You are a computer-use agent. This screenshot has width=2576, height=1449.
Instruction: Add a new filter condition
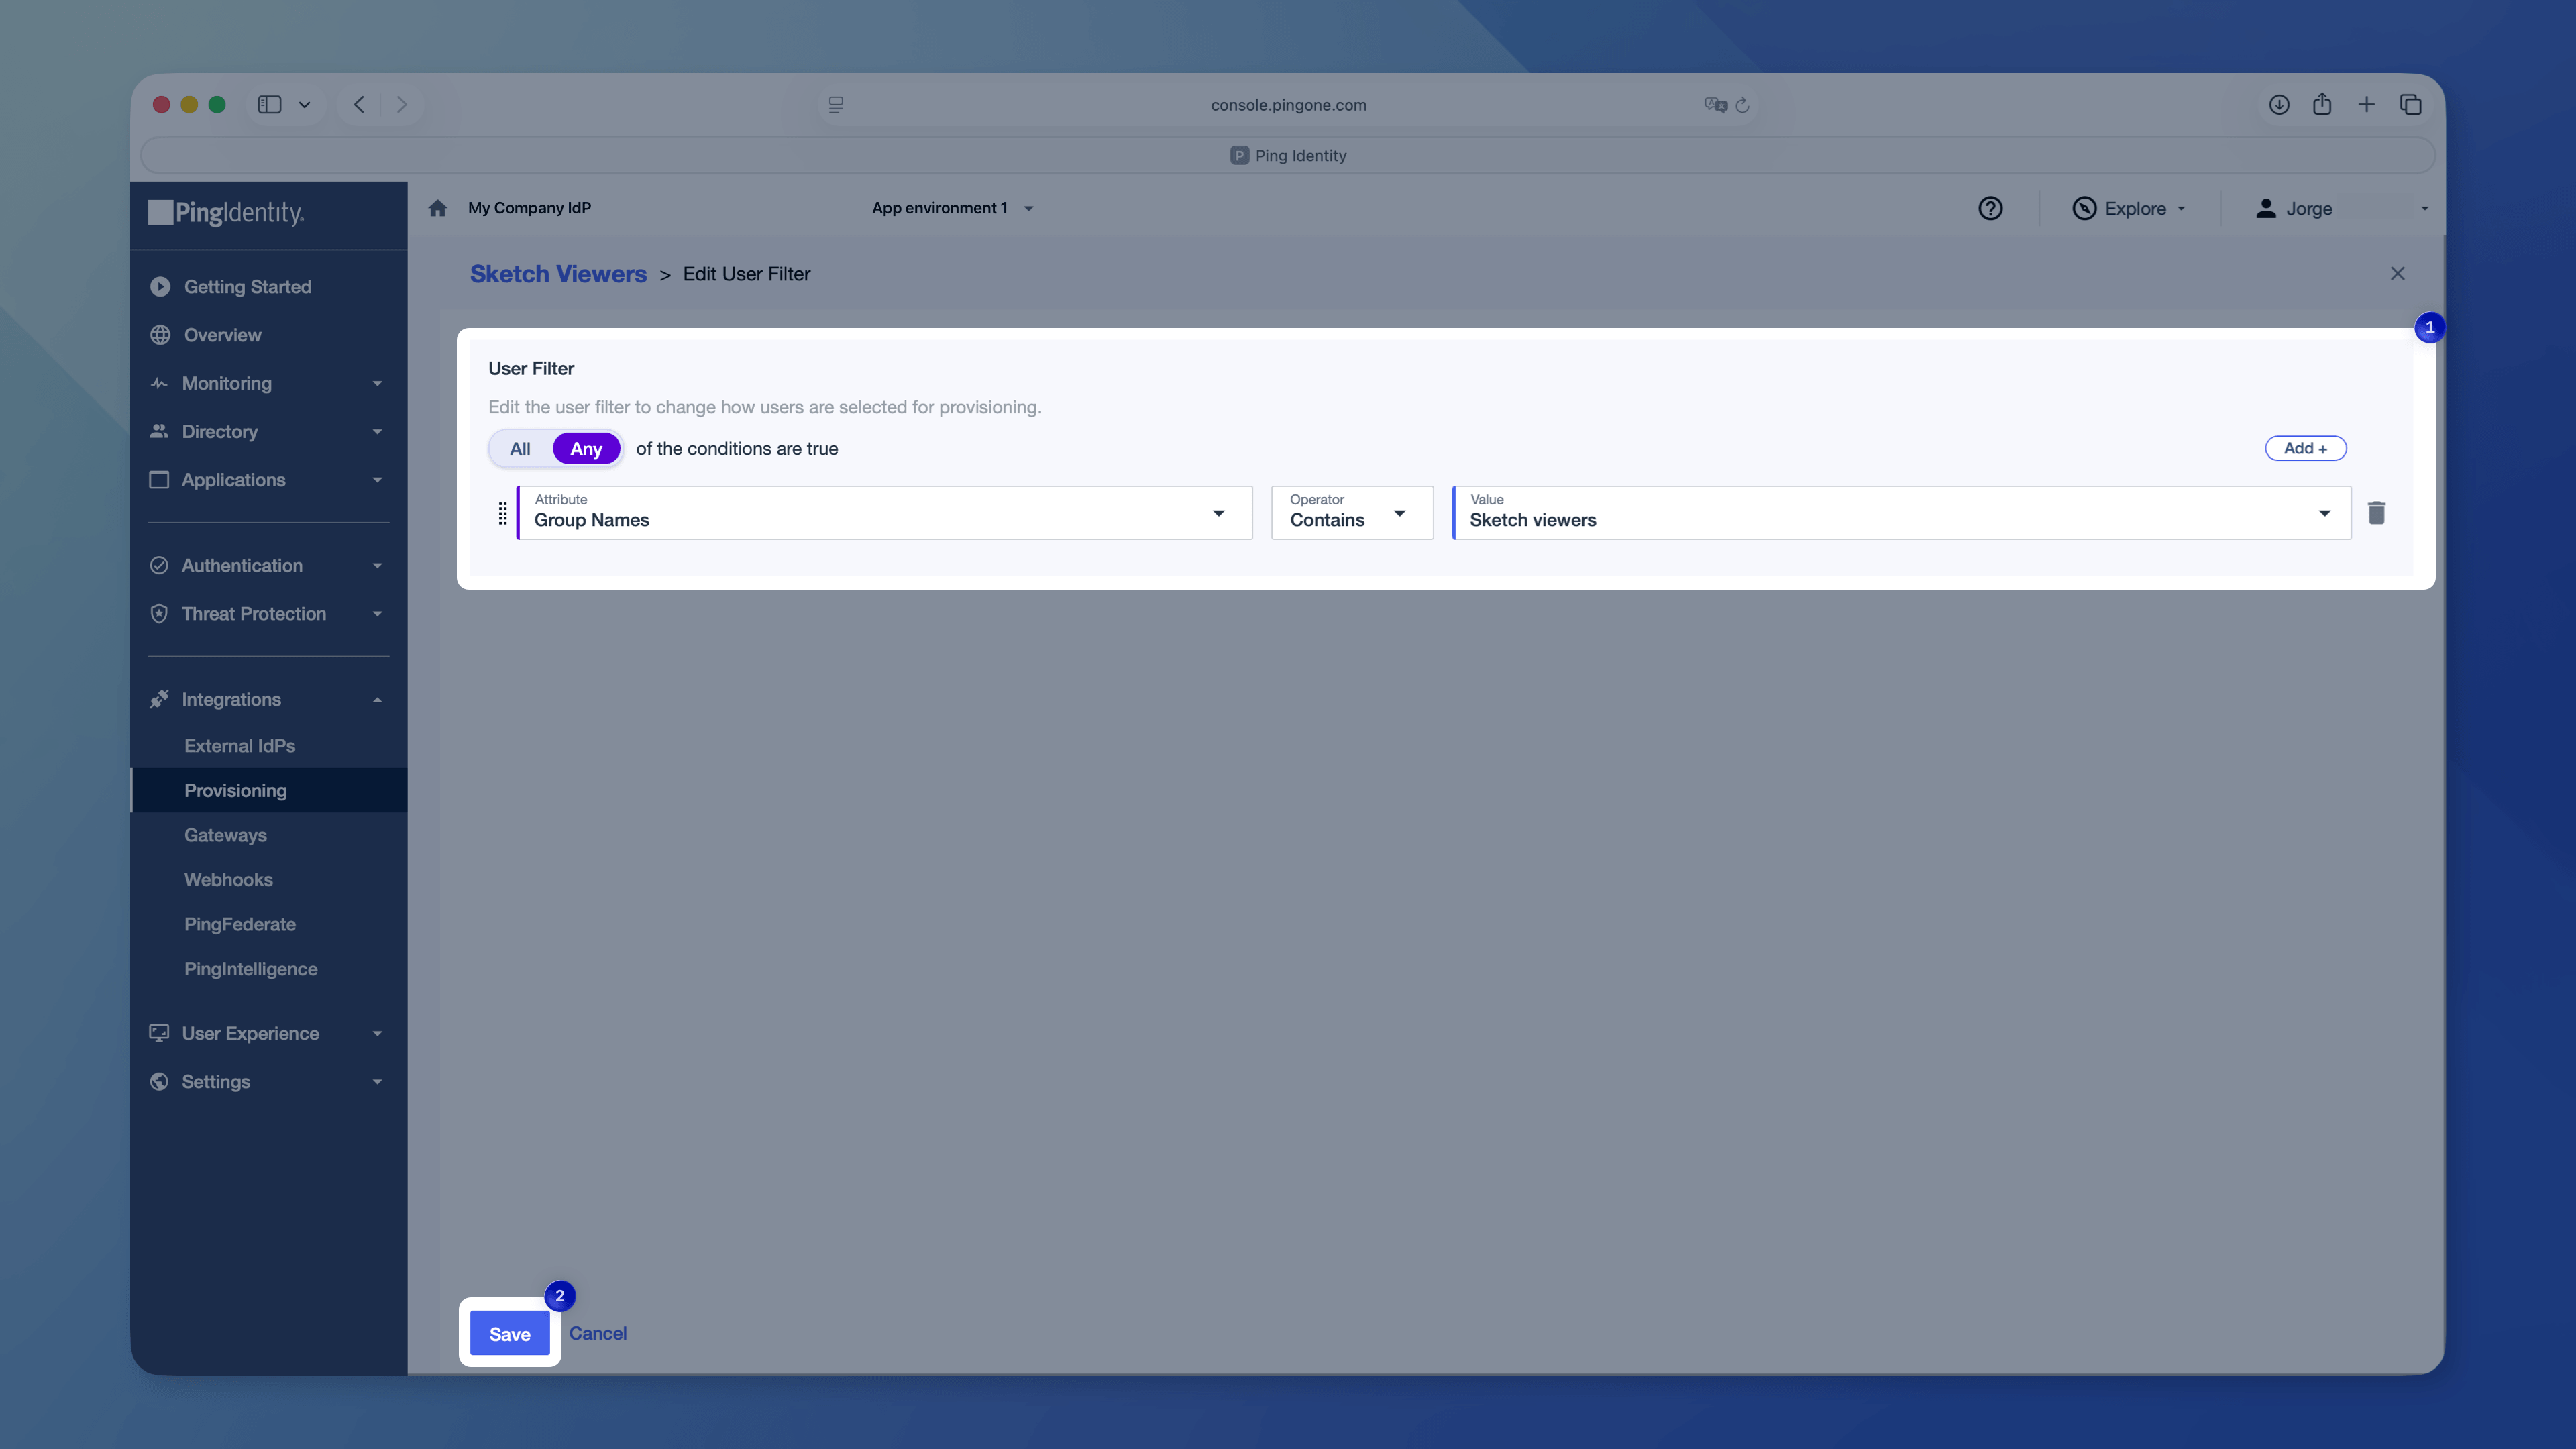tap(2305, 448)
